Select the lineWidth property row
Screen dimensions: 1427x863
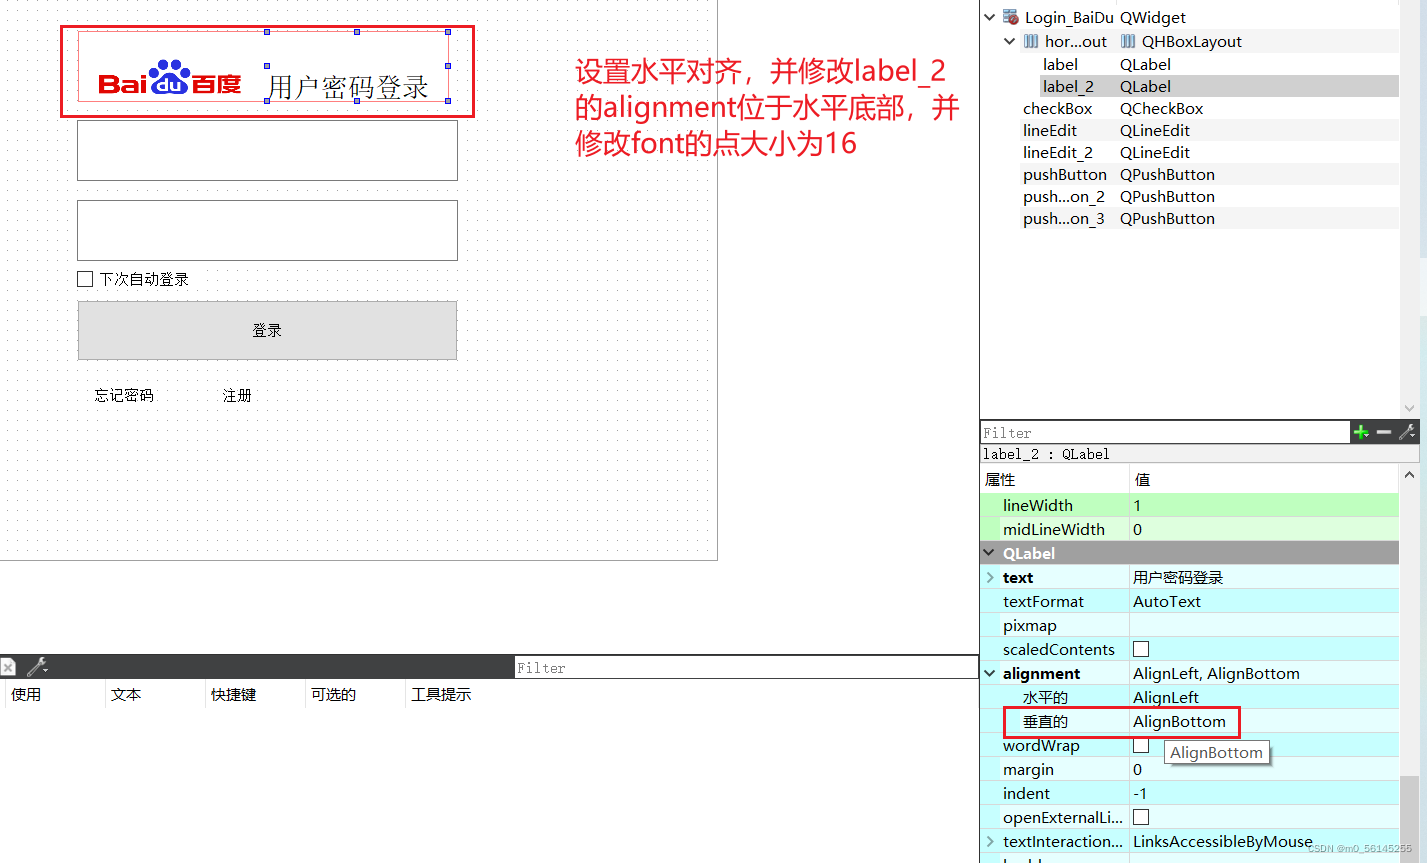[x=1189, y=505]
